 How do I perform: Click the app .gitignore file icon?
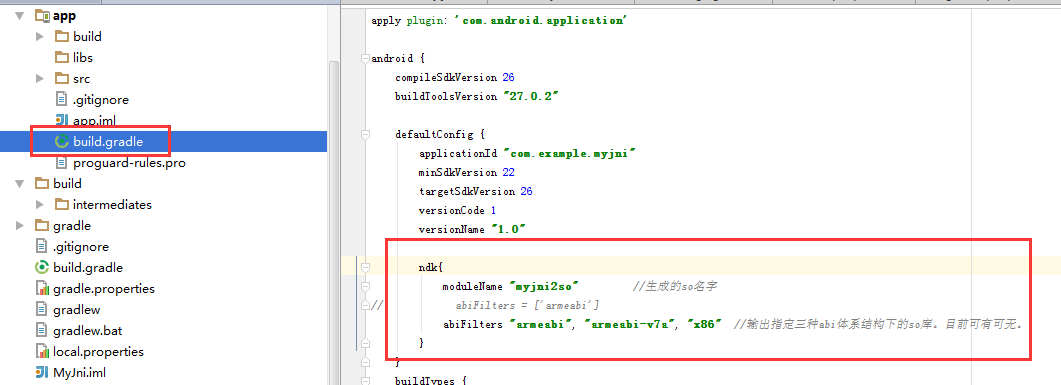tap(62, 99)
